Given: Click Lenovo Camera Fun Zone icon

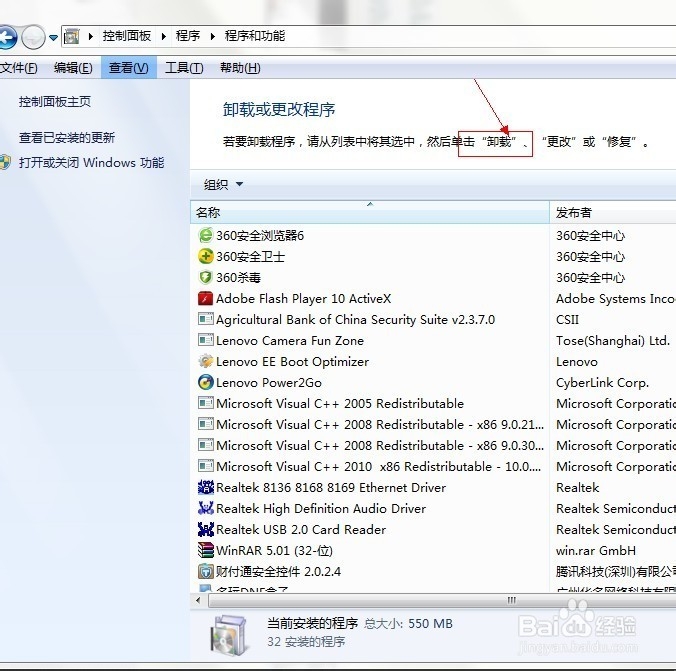Looking at the screenshot, I should [x=205, y=340].
